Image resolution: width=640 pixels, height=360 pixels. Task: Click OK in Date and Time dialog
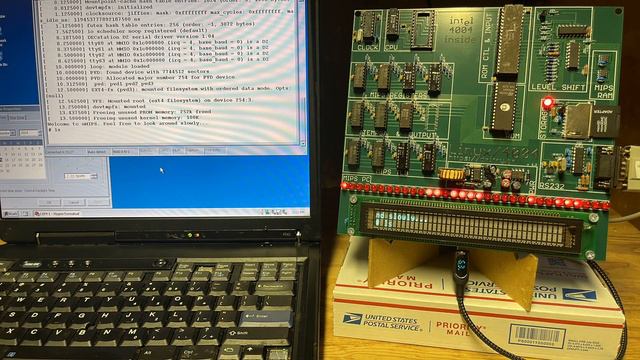49,202
